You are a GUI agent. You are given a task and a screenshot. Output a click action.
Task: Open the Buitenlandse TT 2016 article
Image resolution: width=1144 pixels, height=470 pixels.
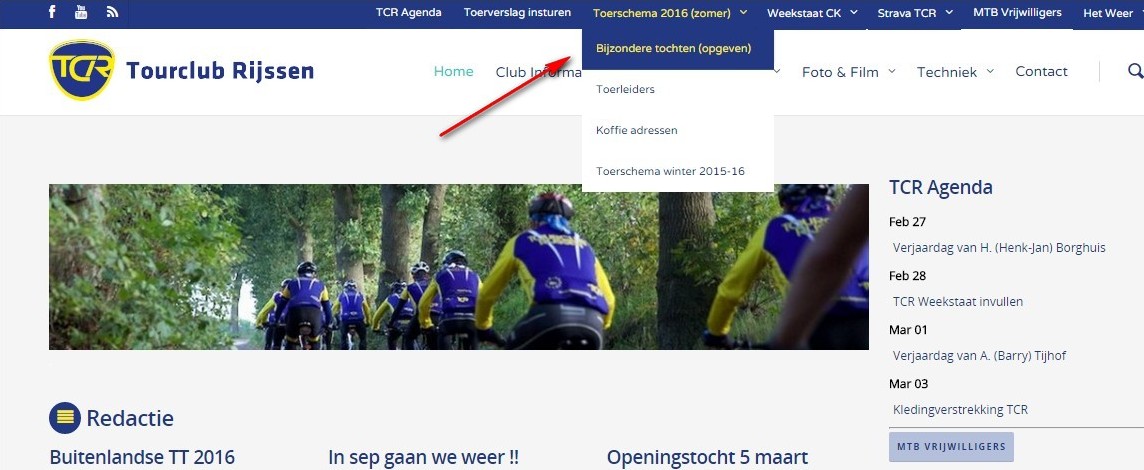click(142, 458)
